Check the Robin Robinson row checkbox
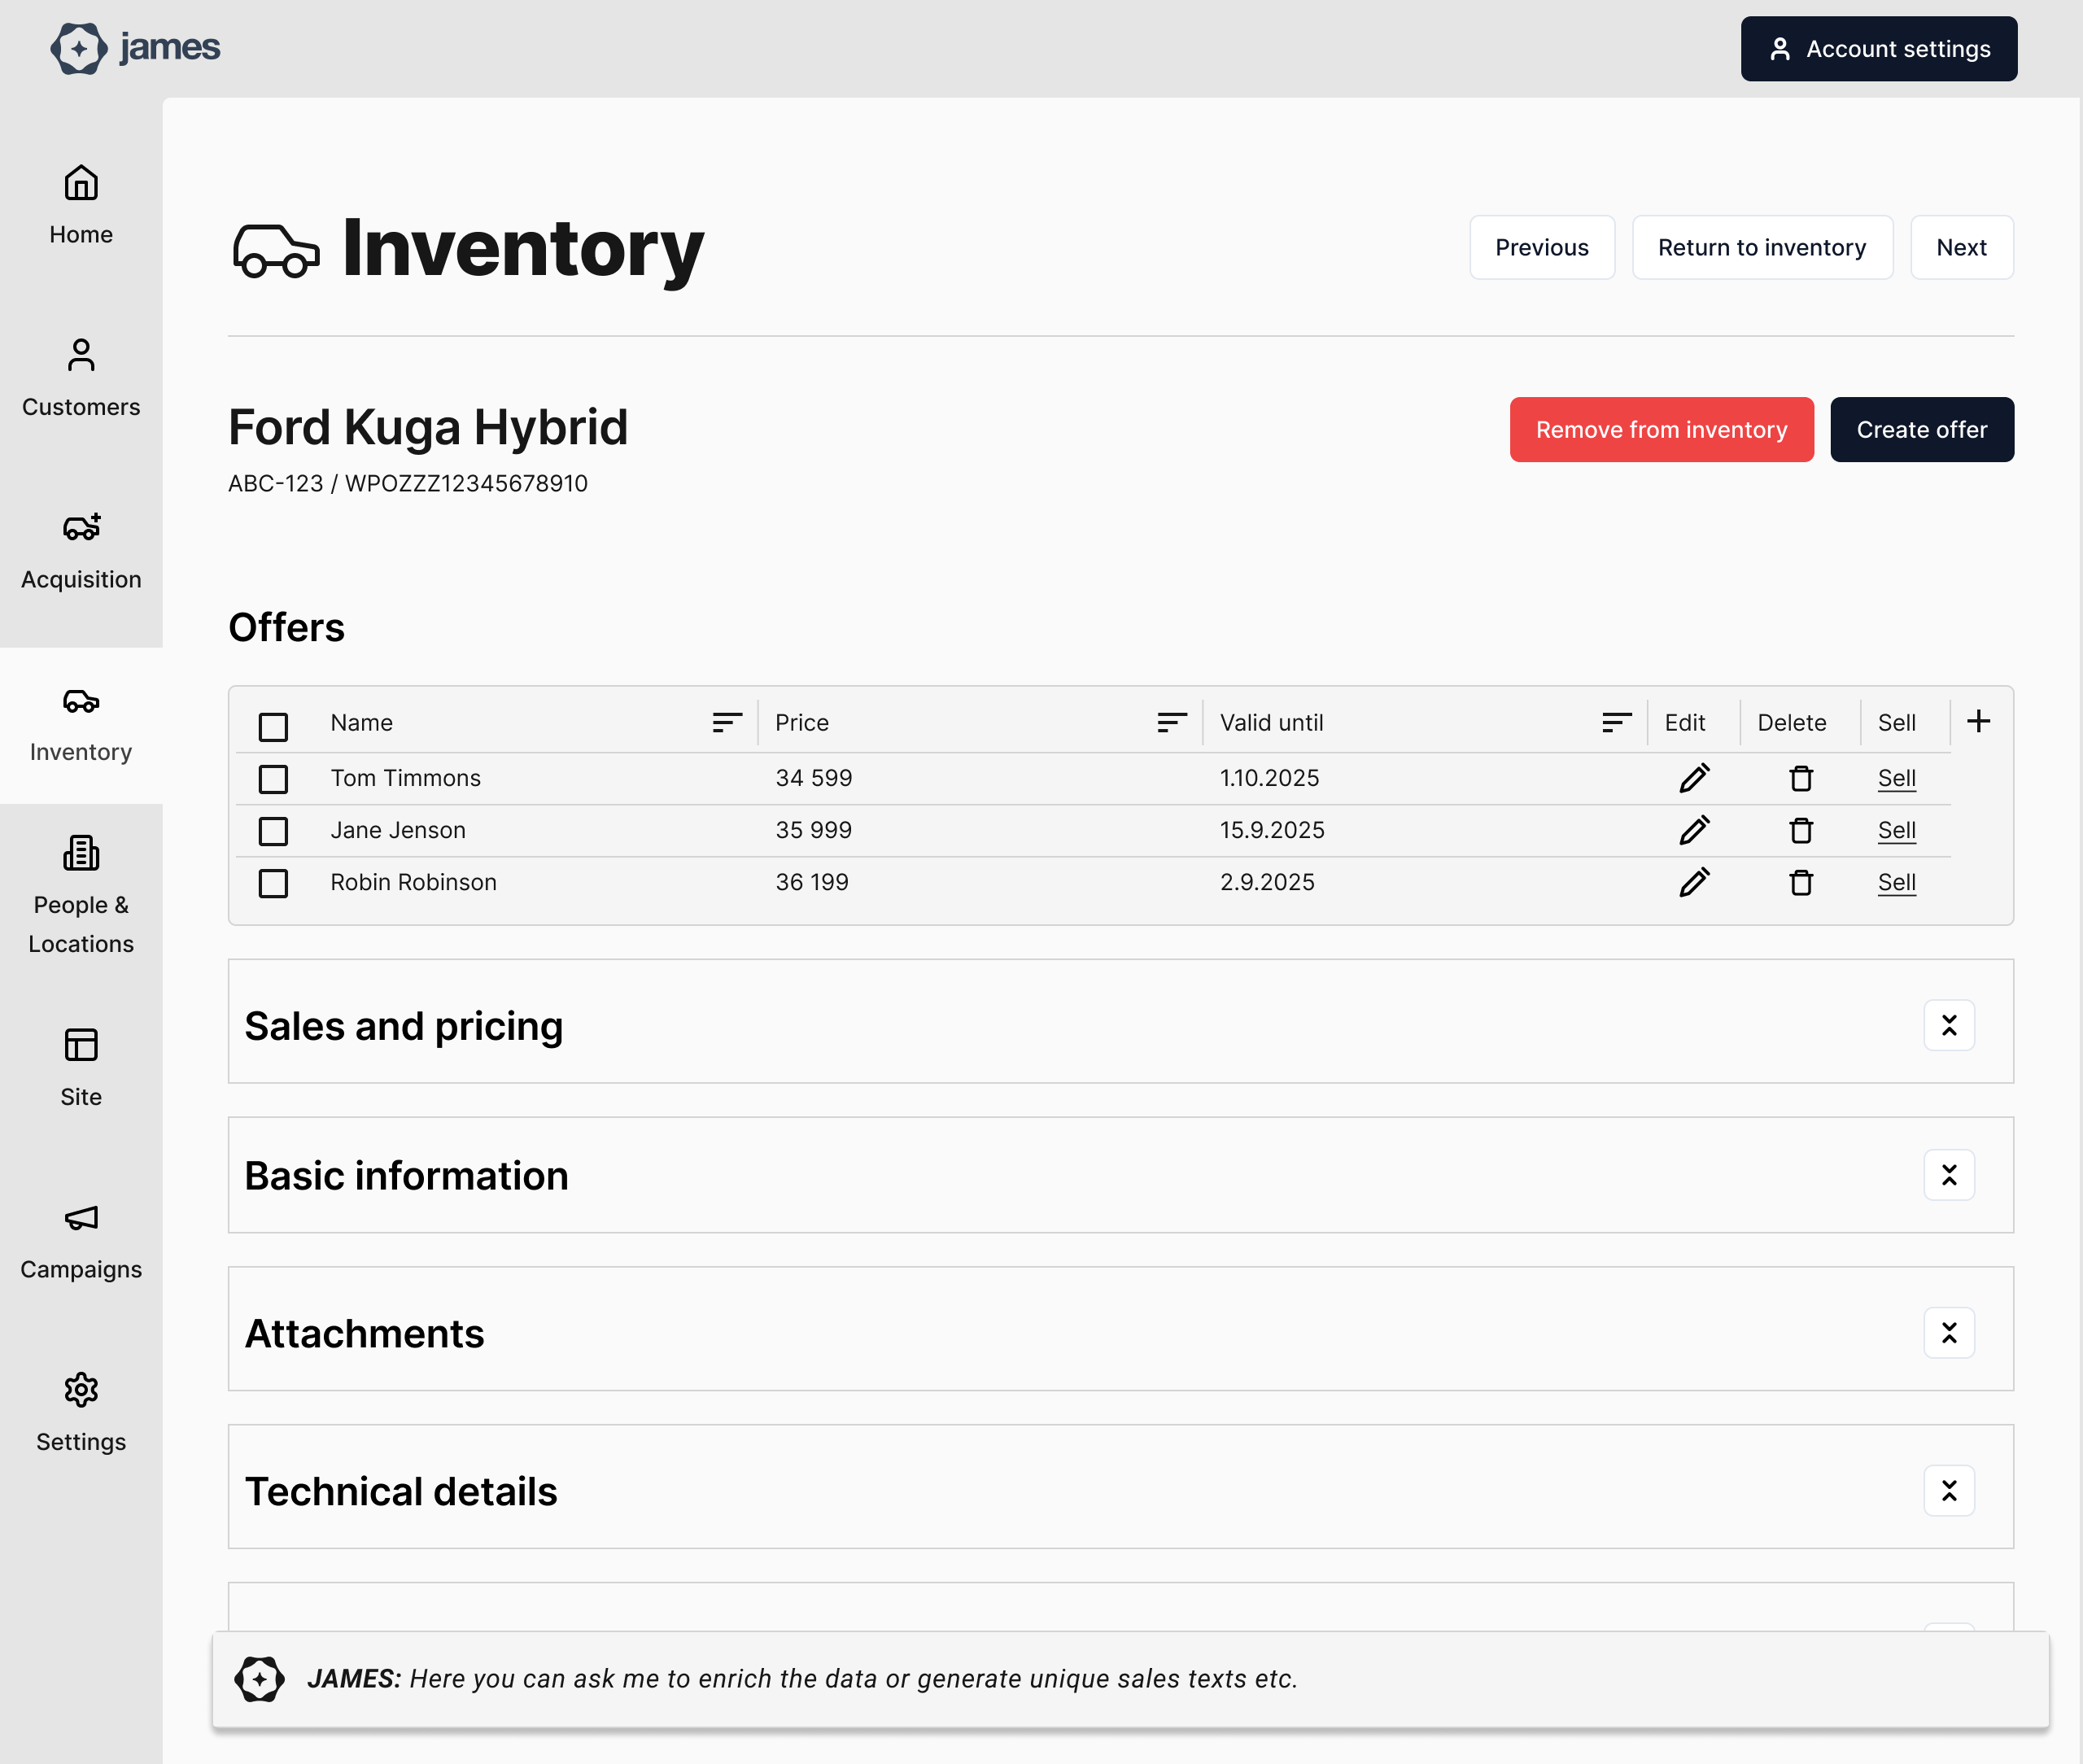Image resolution: width=2083 pixels, height=1764 pixels. [x=273, y=883]
